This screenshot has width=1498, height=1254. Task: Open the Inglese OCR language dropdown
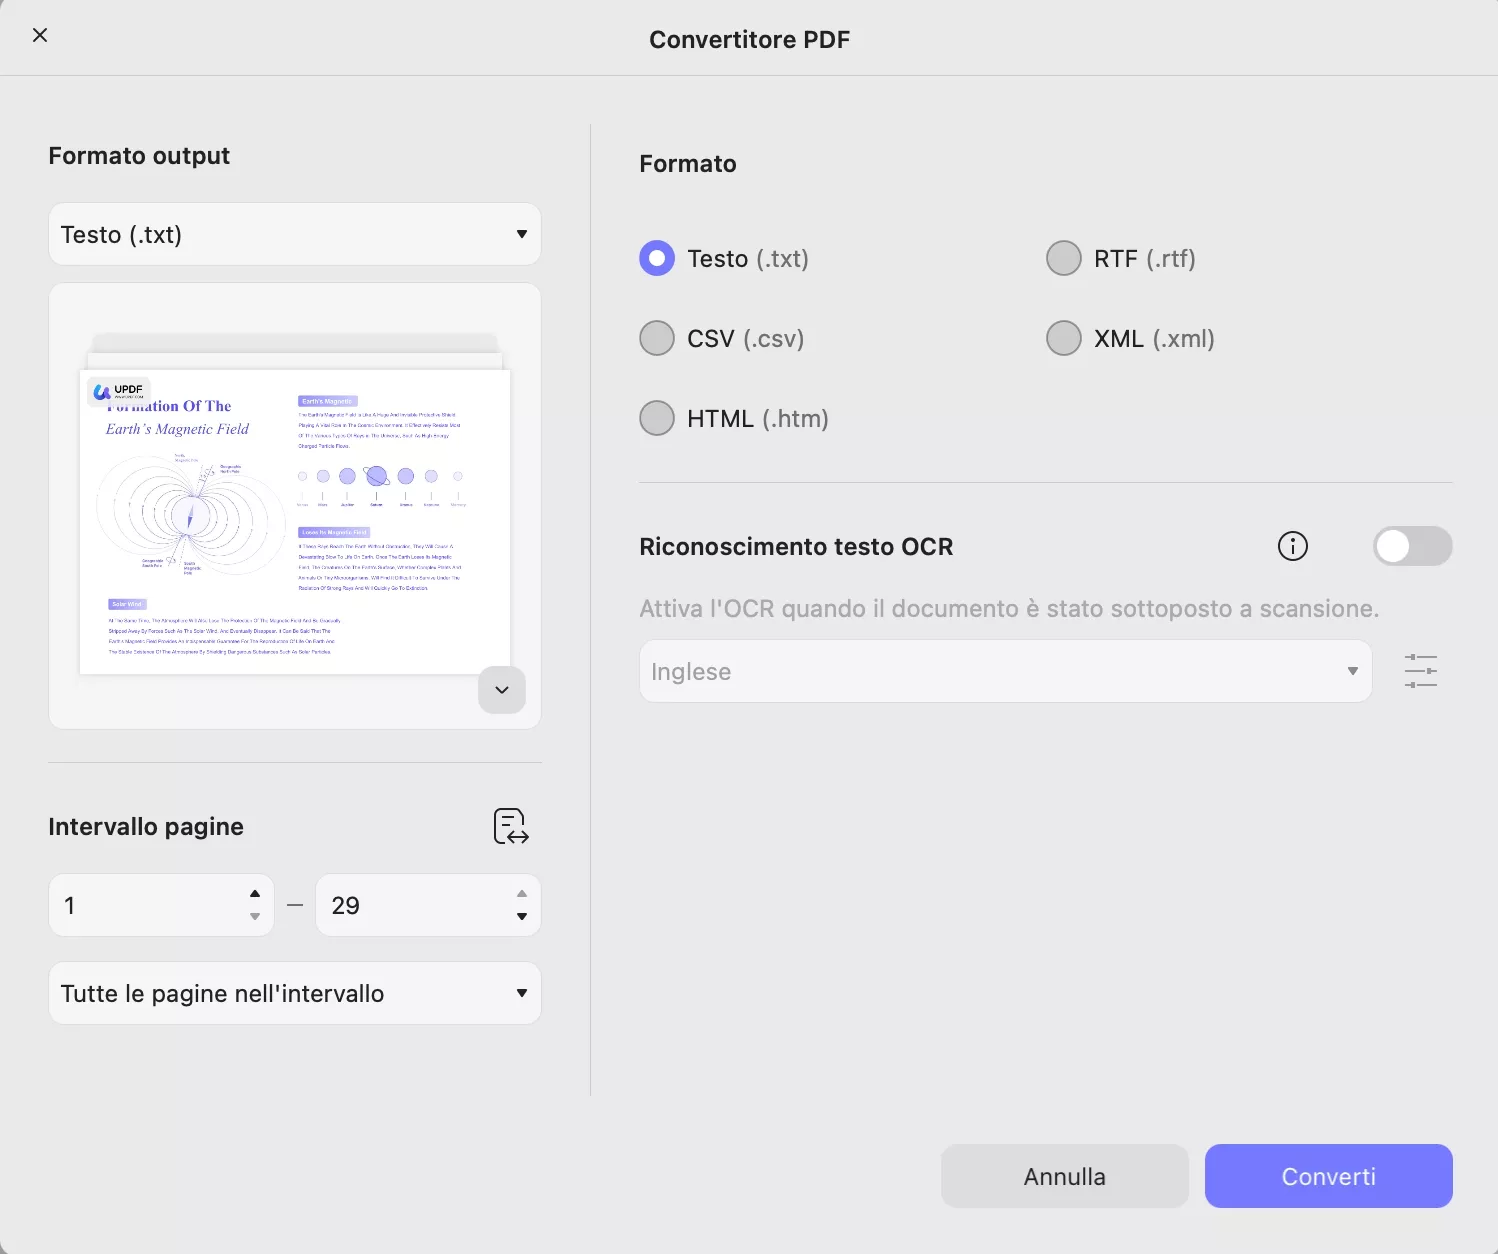[1005, 672]
